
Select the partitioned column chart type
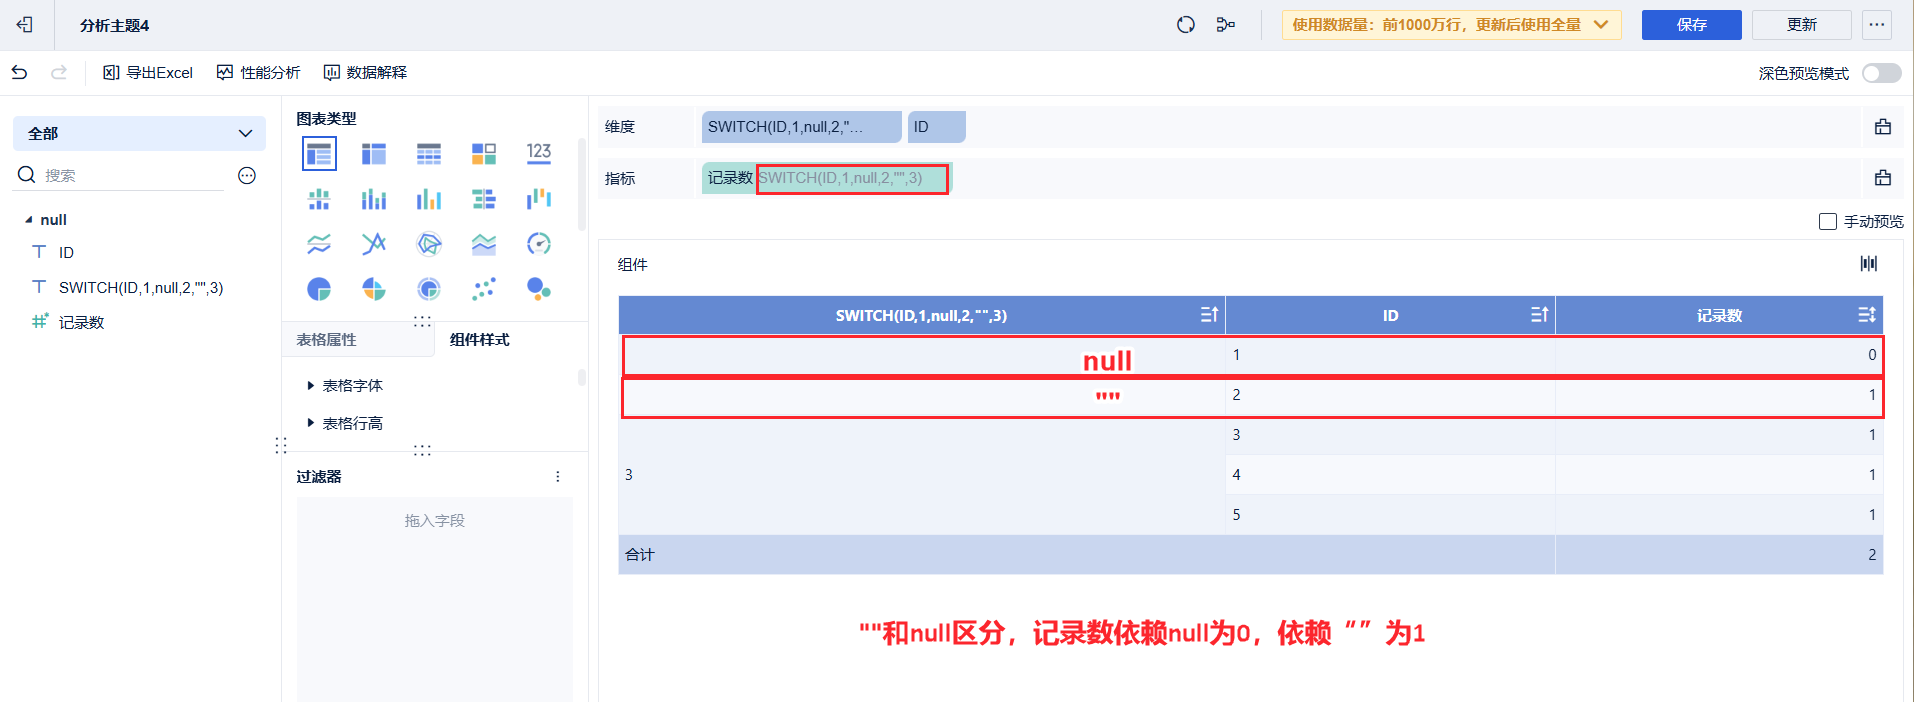tap(319, 199)
